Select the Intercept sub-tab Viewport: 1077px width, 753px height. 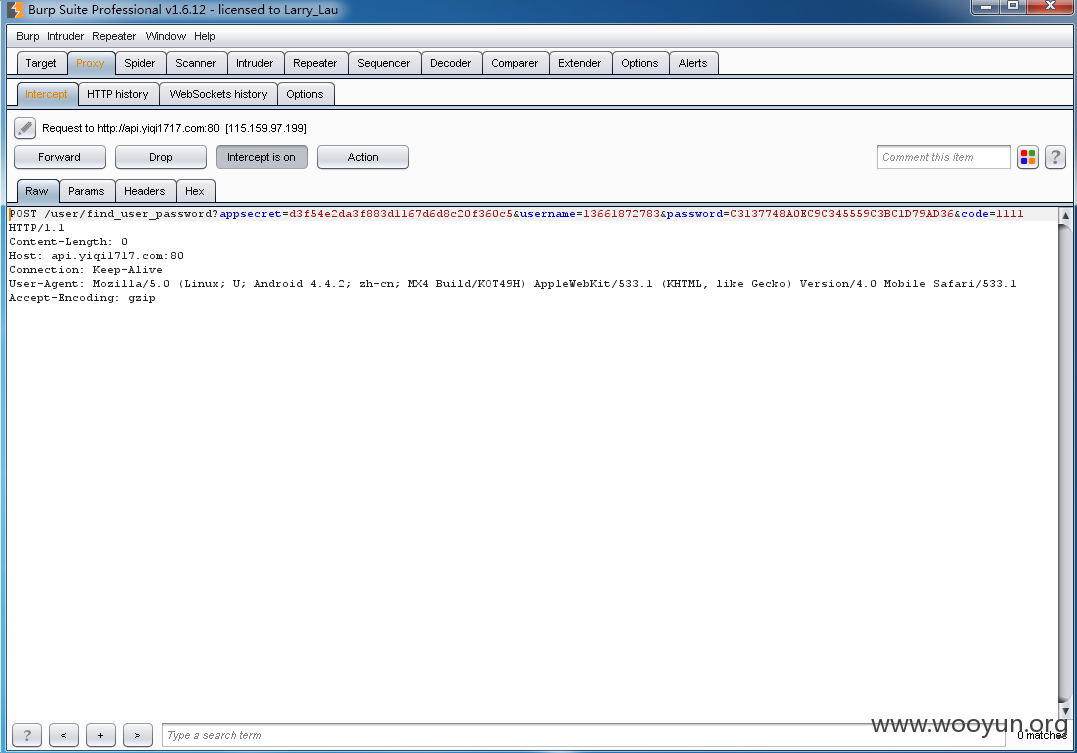coord(46,94)
